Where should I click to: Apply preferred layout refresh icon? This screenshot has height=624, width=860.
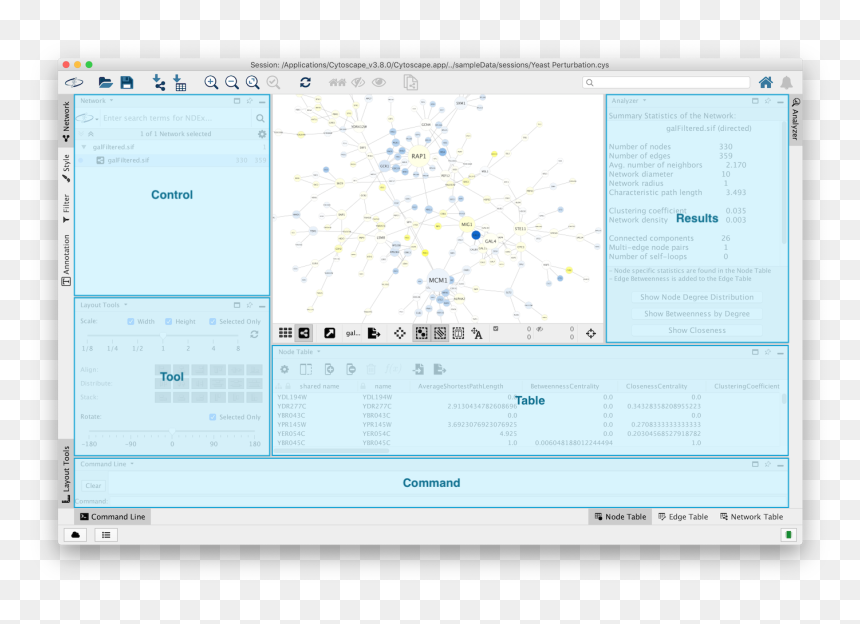point(305,83)
